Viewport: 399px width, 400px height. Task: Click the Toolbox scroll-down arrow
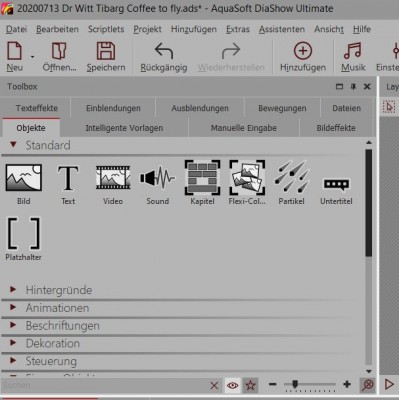pyautogui.click(x=369, y=371)
